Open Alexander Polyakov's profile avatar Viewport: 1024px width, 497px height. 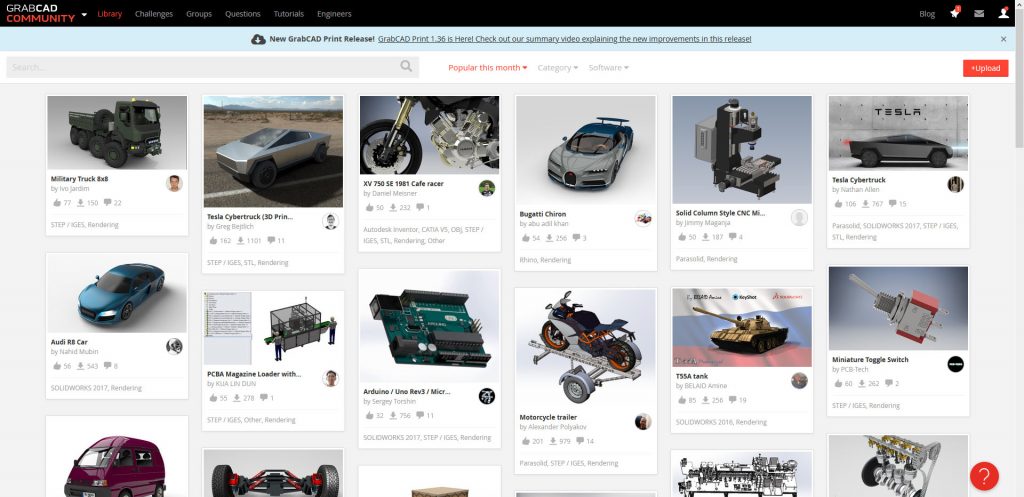click(643, 421)
